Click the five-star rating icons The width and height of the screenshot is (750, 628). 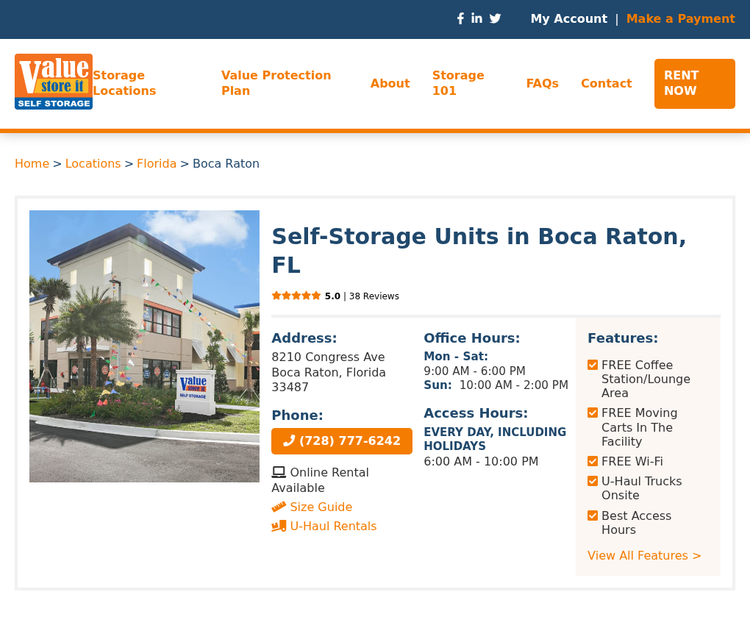pos(296,296)
